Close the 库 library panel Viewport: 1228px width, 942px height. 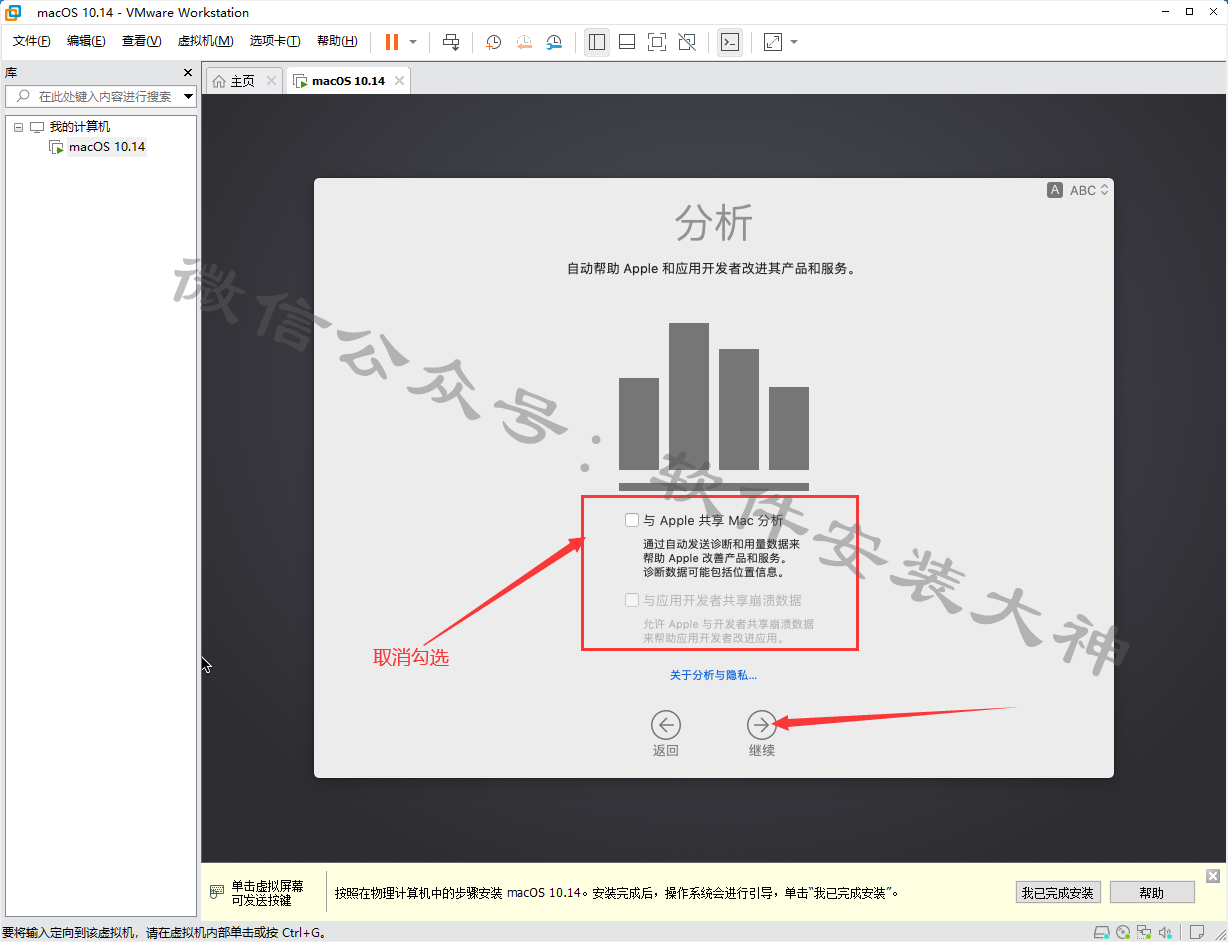tap(188, 73)
